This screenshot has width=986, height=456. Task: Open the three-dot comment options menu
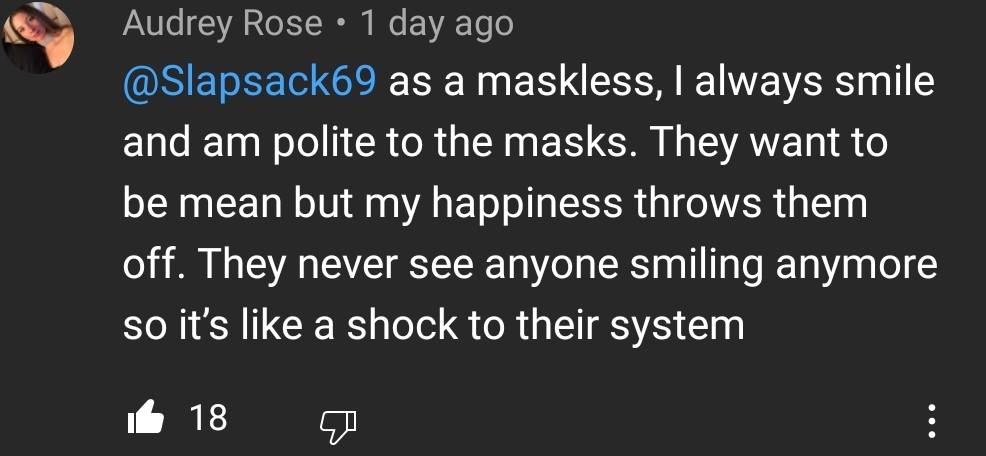tap(932, 421)
